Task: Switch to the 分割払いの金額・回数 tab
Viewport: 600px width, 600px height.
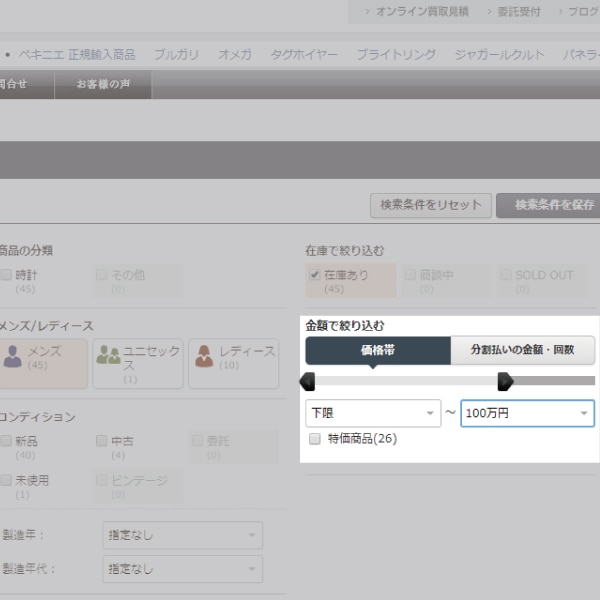Action: [522, 351]
